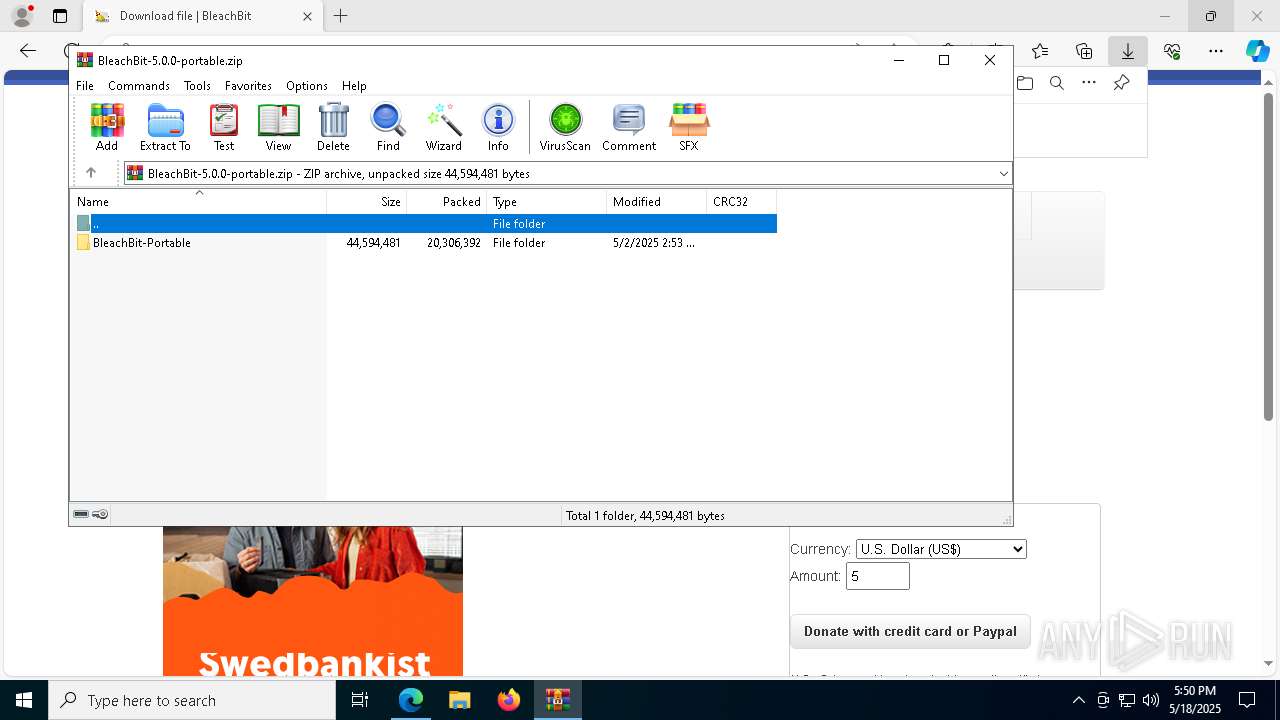Open Task View on taskbar

(361, 700)
